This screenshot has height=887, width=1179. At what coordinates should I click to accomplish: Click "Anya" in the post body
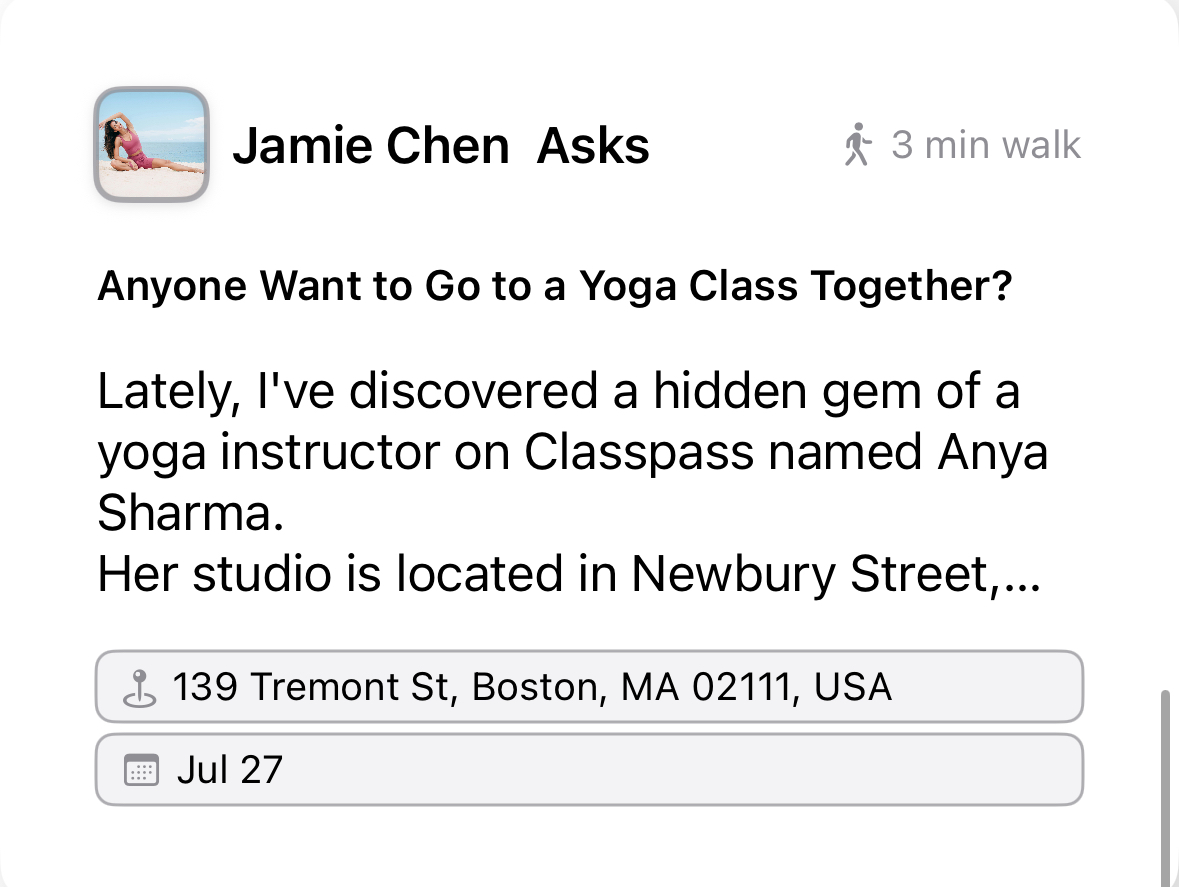(993, 454)
